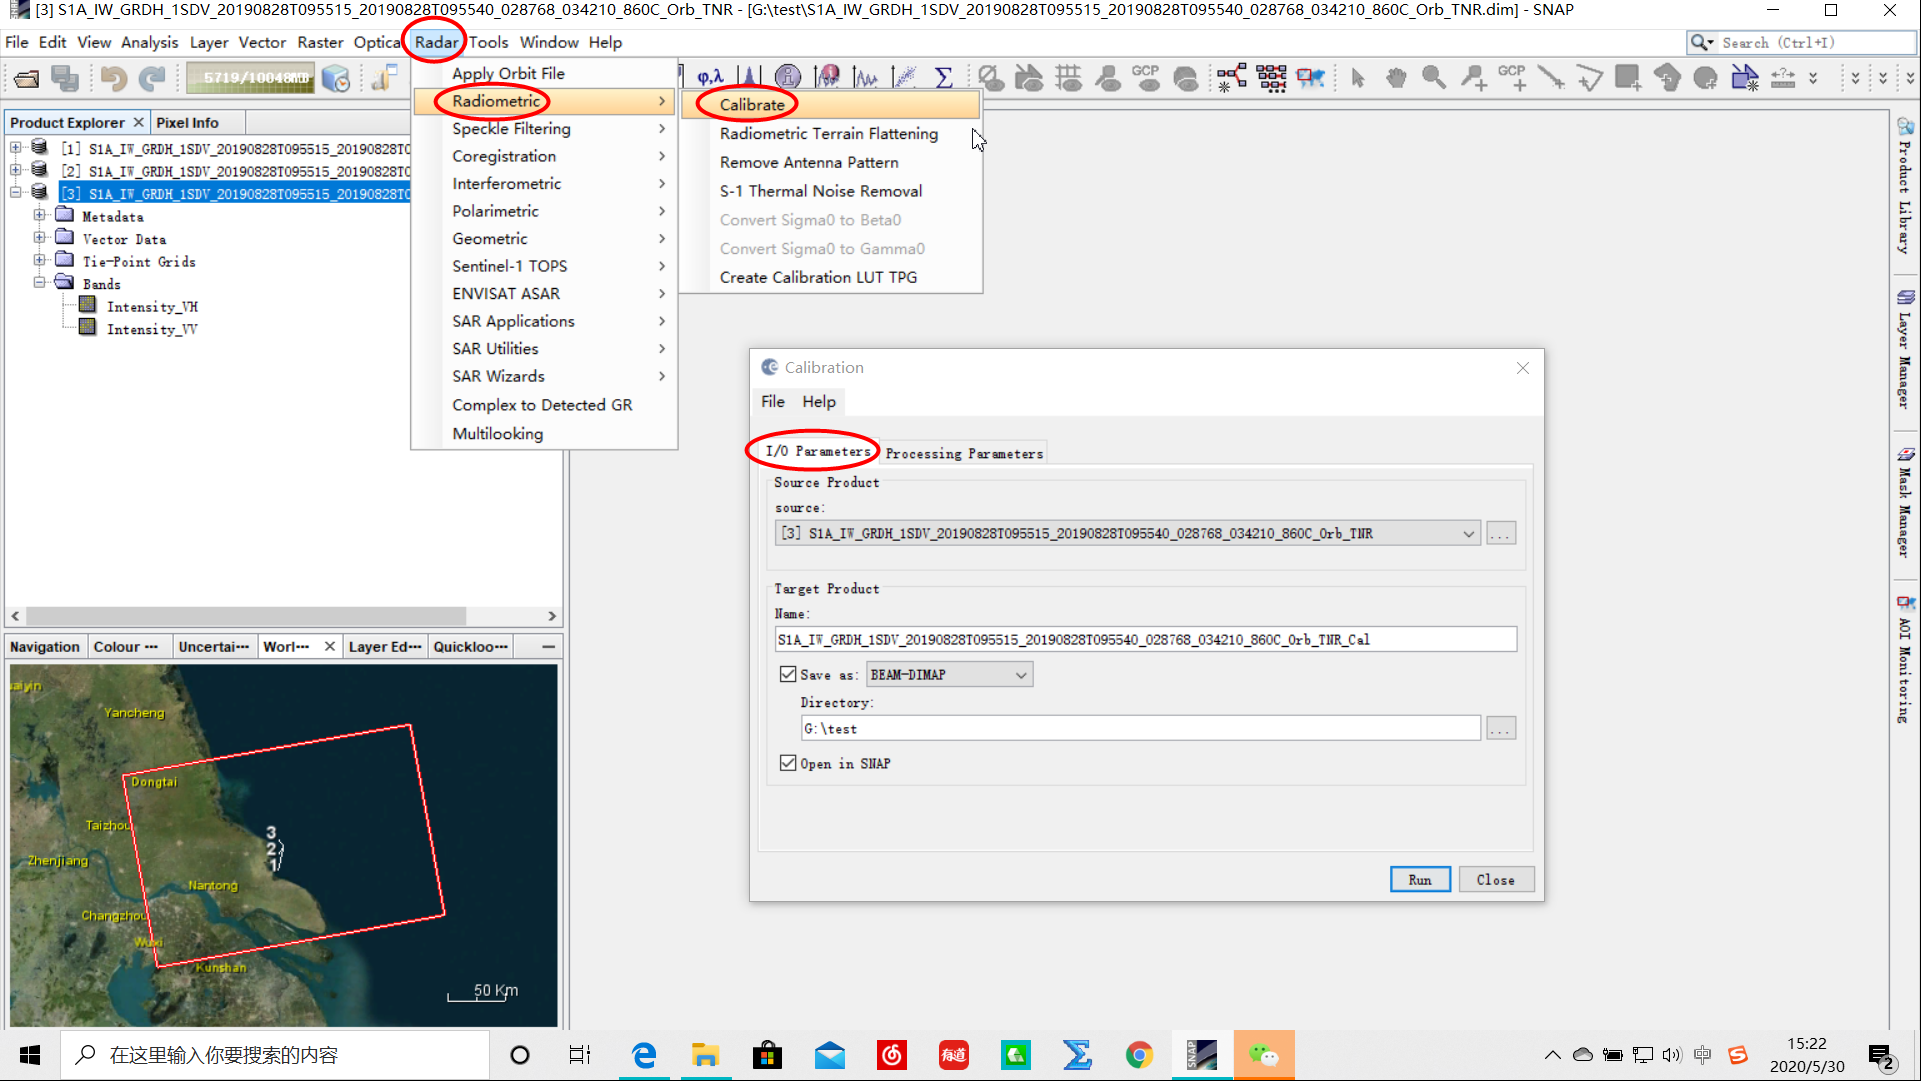Click the Calibrate tool icon in Radar menu
Screen dimensions: 1921x1081
point(752,104)
